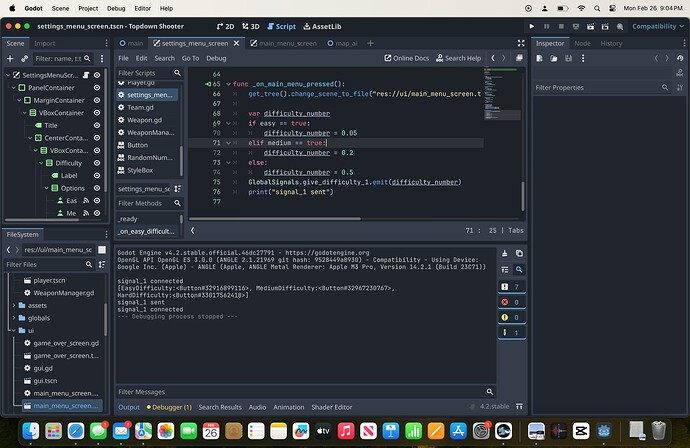Open the Script workspace
Viewport: 690px width, 448px height.
tap(282, 26)
